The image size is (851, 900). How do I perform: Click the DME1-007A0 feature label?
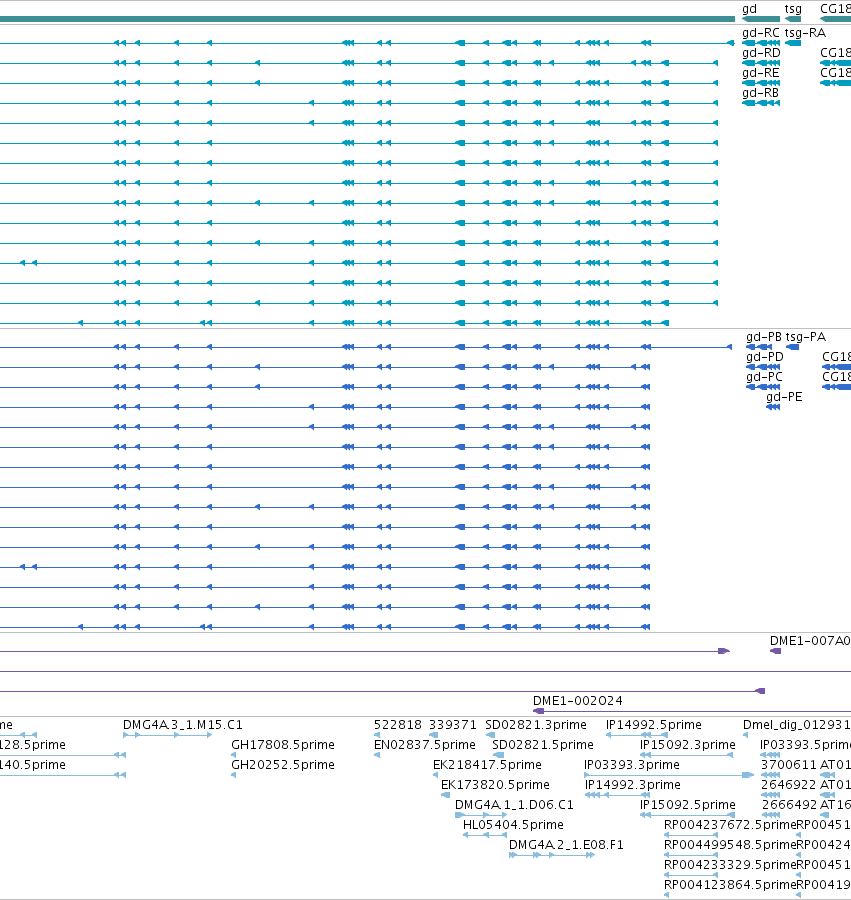point(810,641)
